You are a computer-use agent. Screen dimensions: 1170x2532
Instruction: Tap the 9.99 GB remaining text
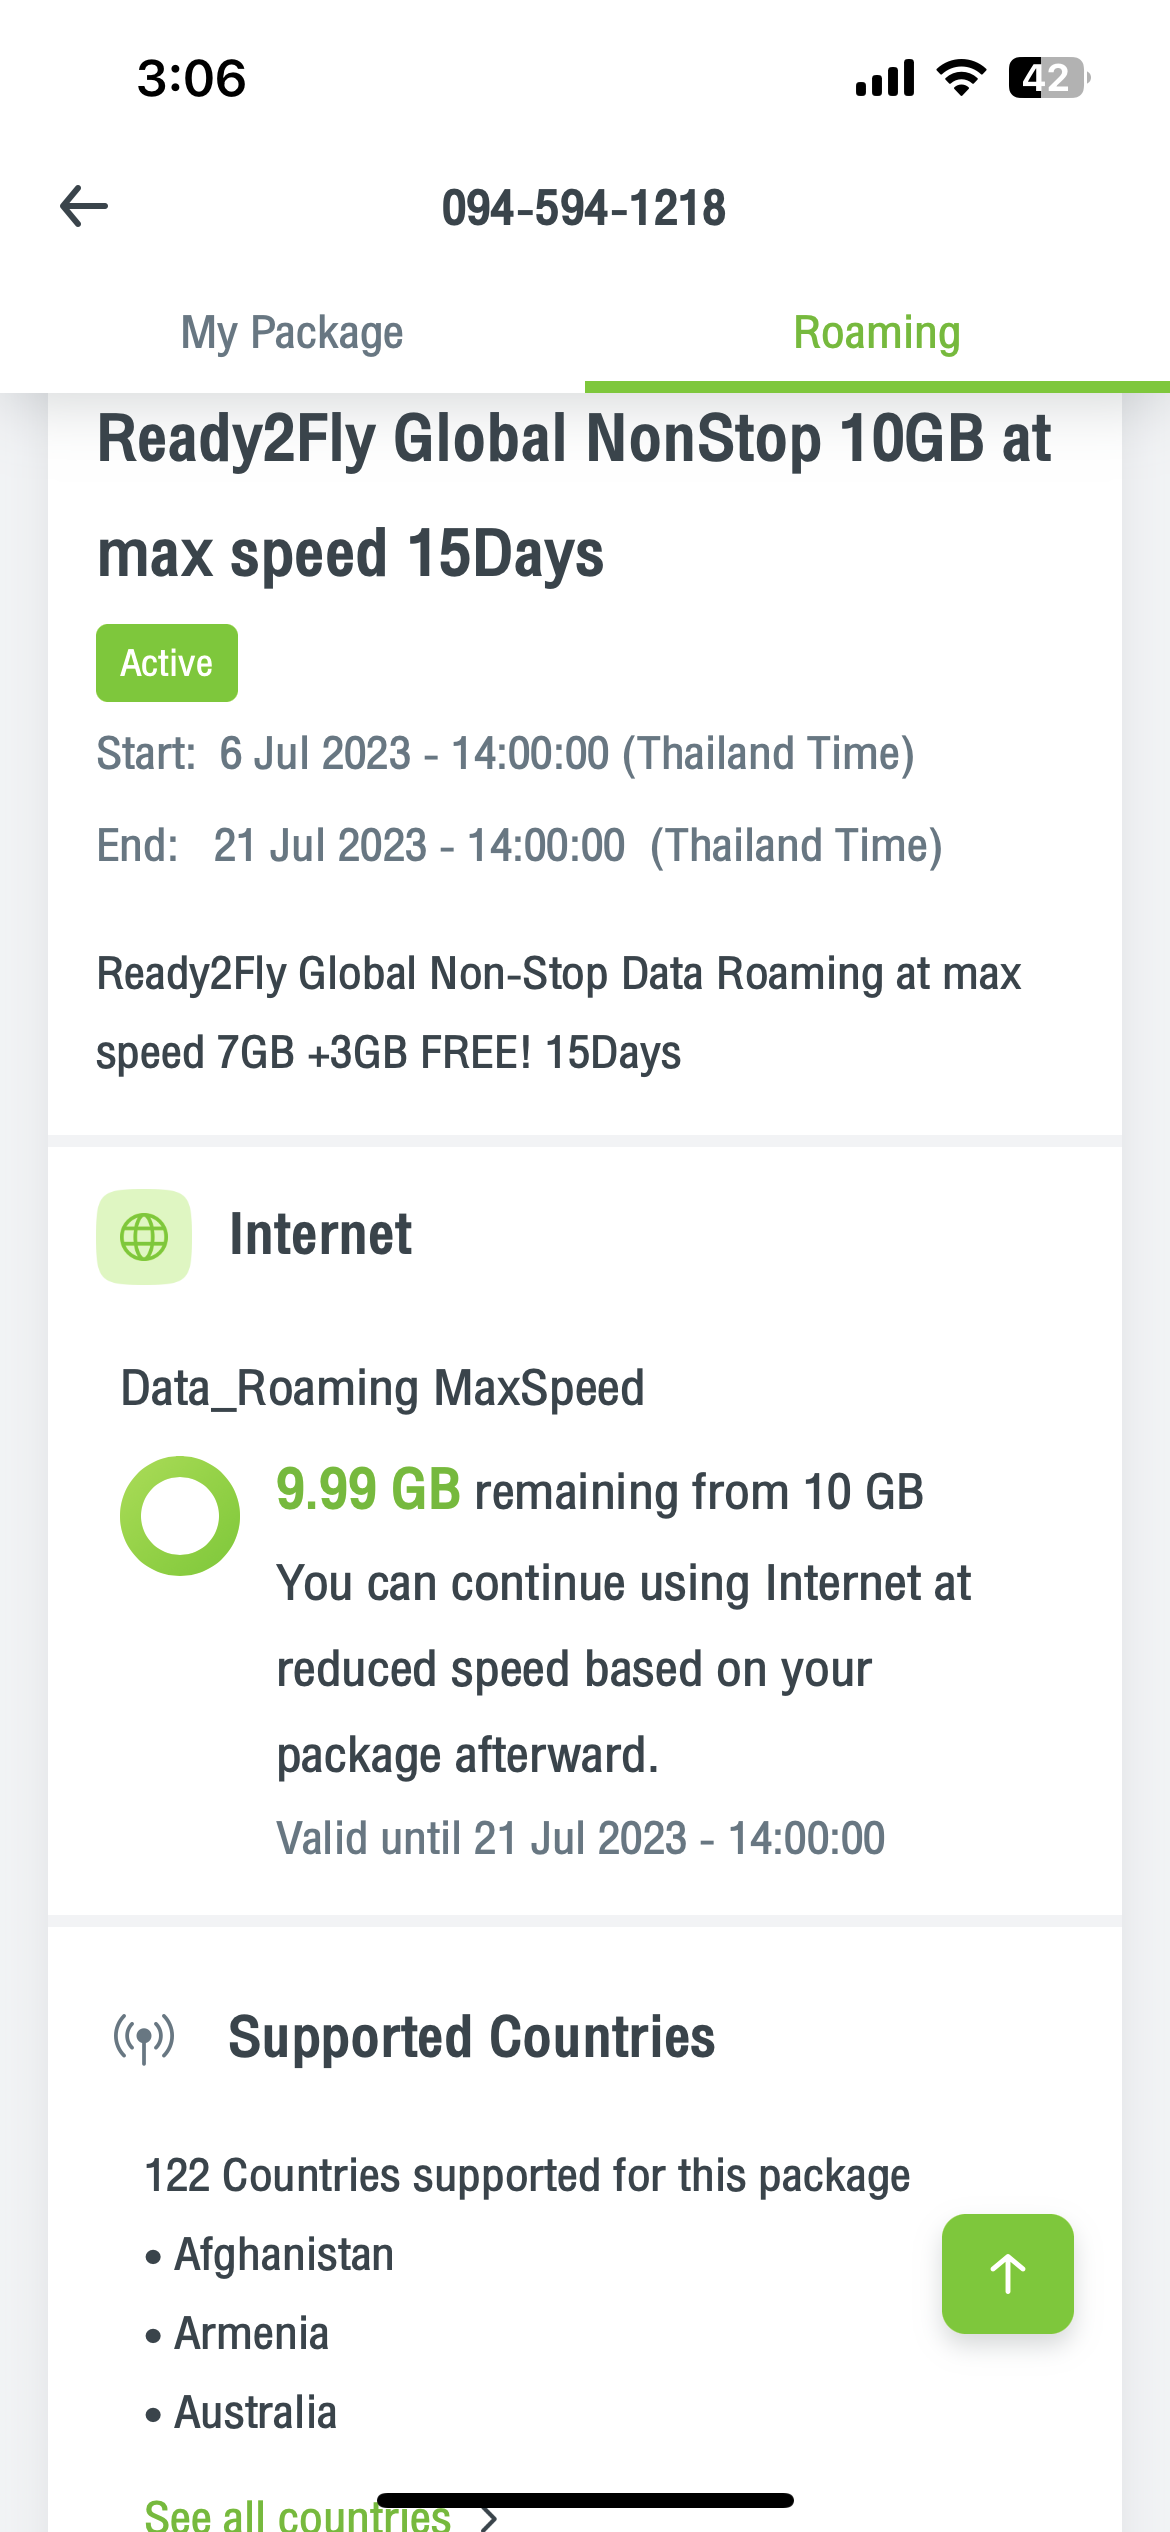(x=368, y=1490)
